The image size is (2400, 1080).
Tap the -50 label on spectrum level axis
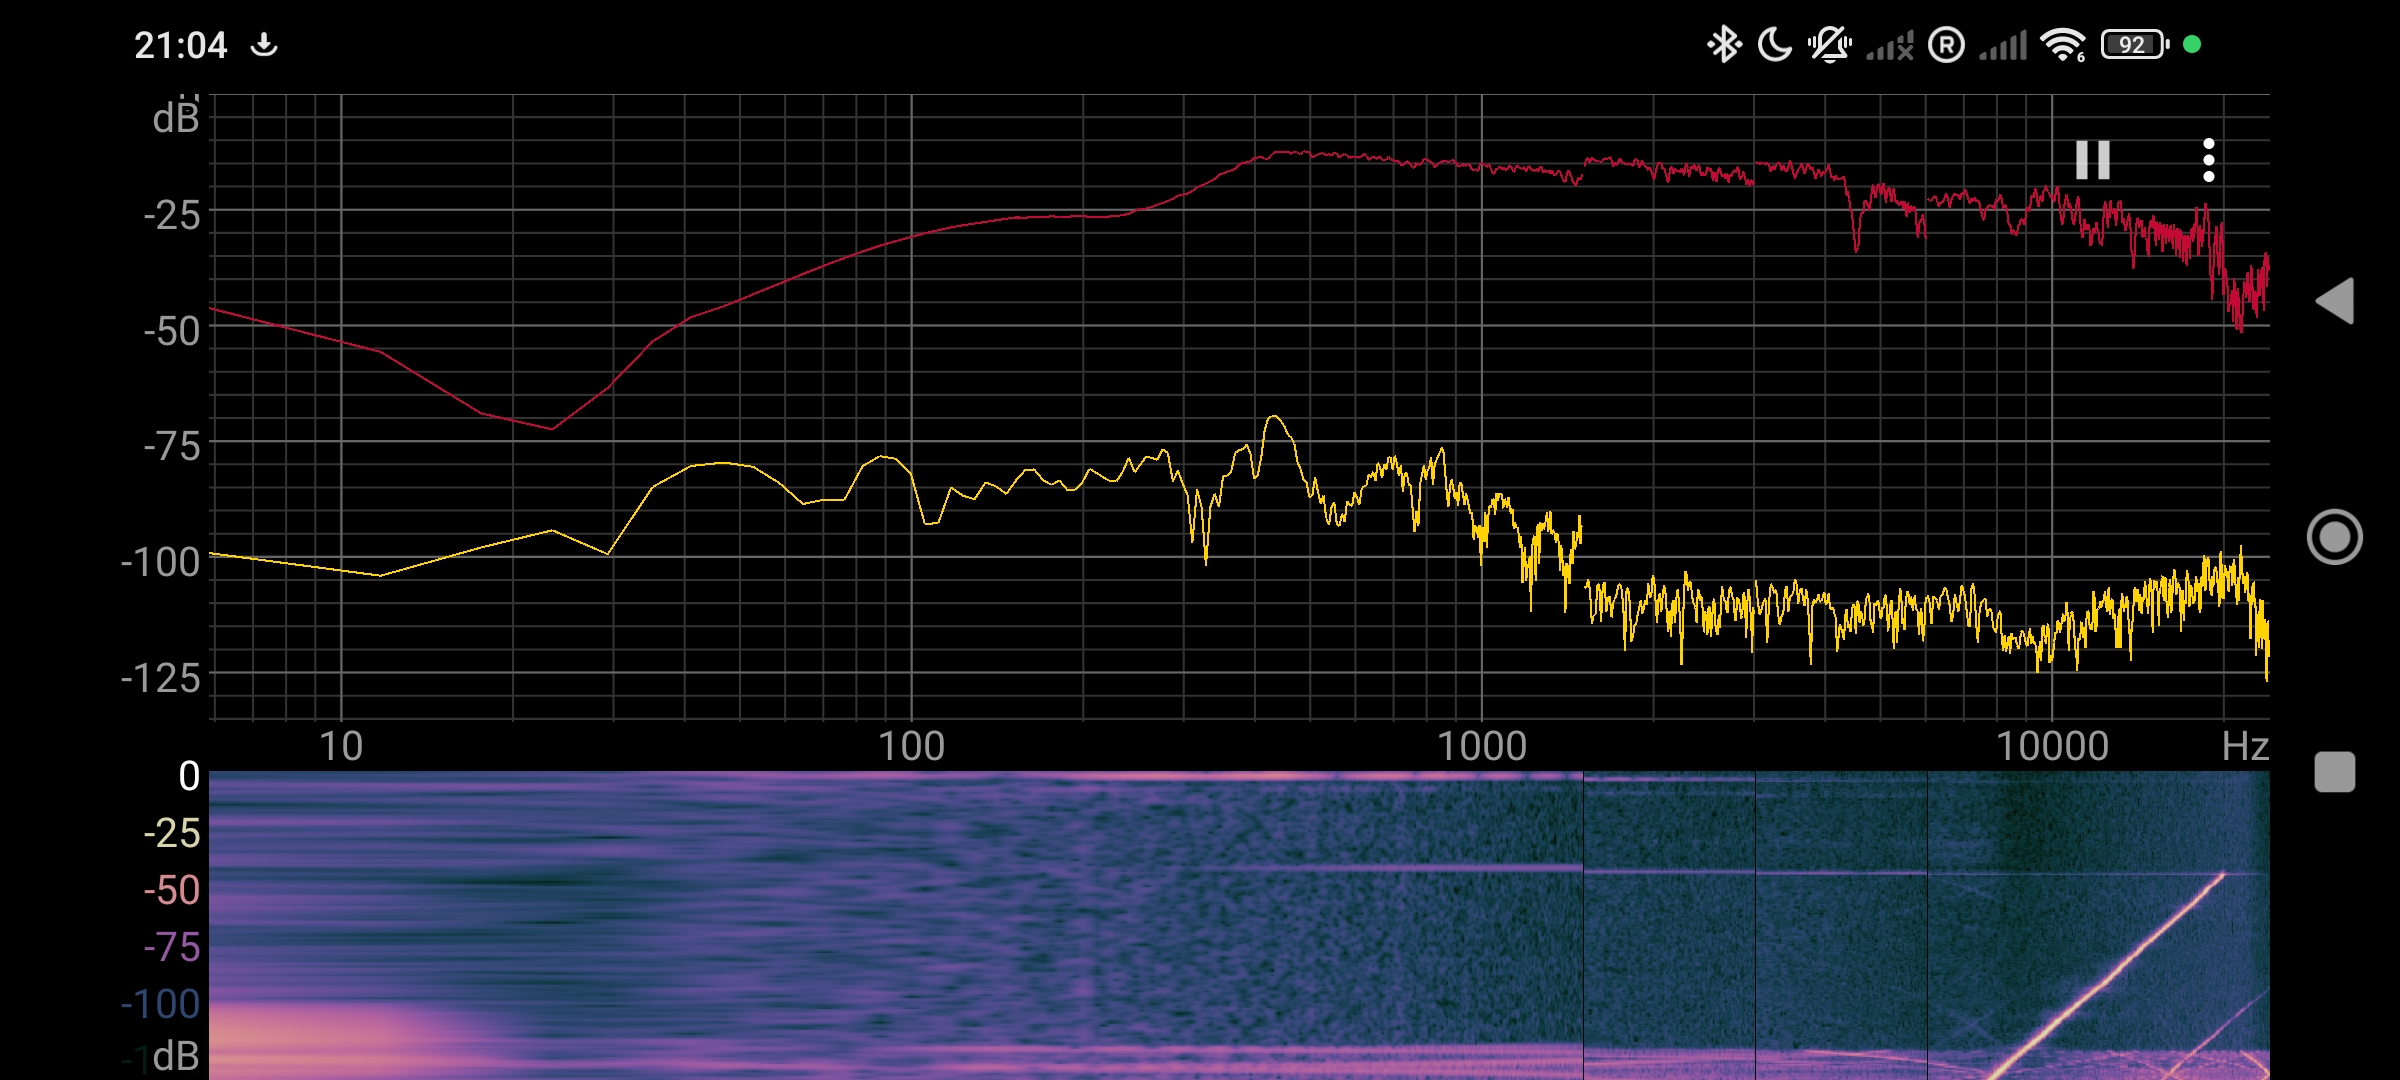(x=172, y=331)
